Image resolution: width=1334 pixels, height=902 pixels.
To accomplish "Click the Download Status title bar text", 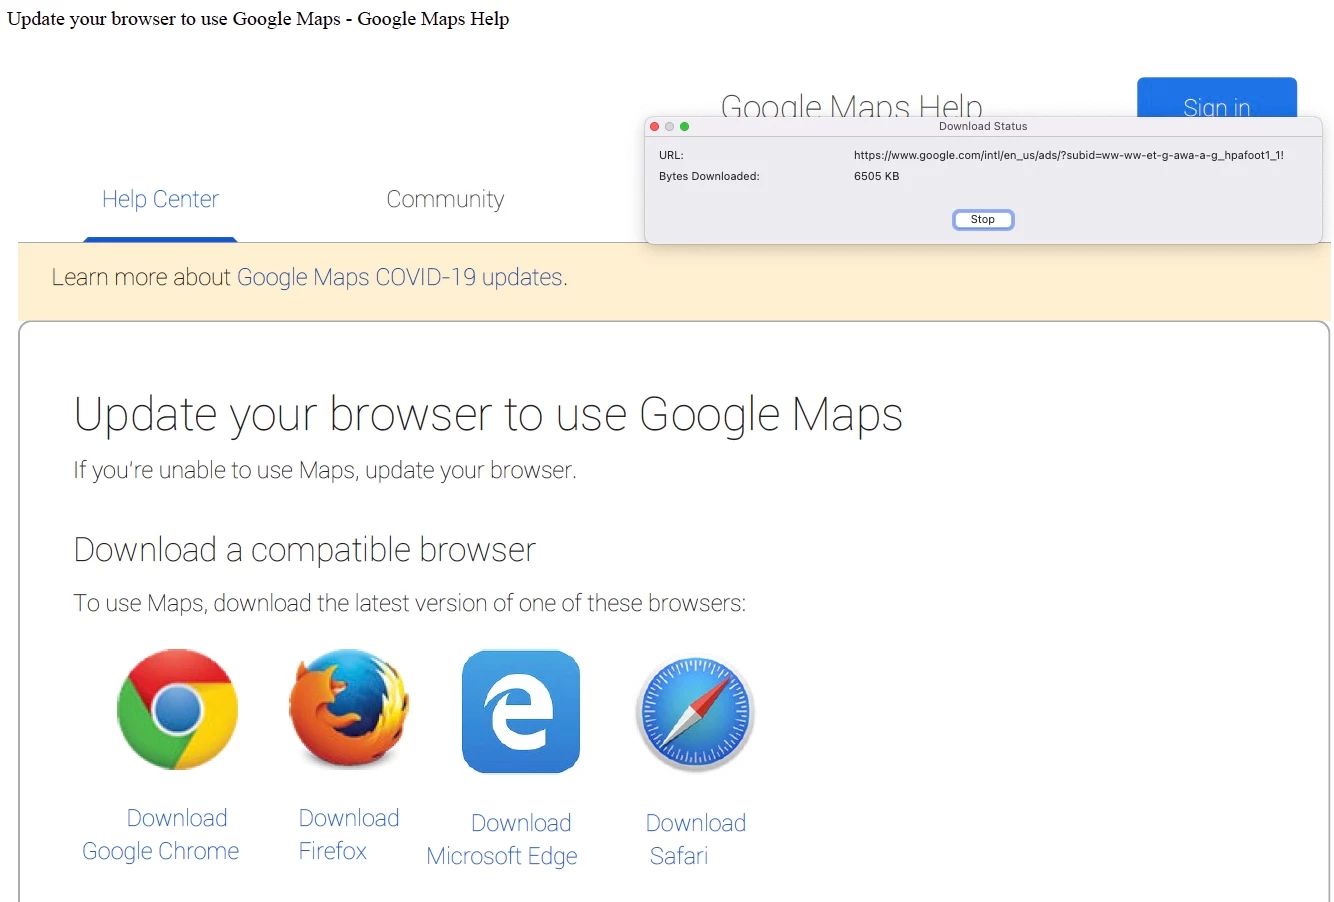I will click(983, 126).
